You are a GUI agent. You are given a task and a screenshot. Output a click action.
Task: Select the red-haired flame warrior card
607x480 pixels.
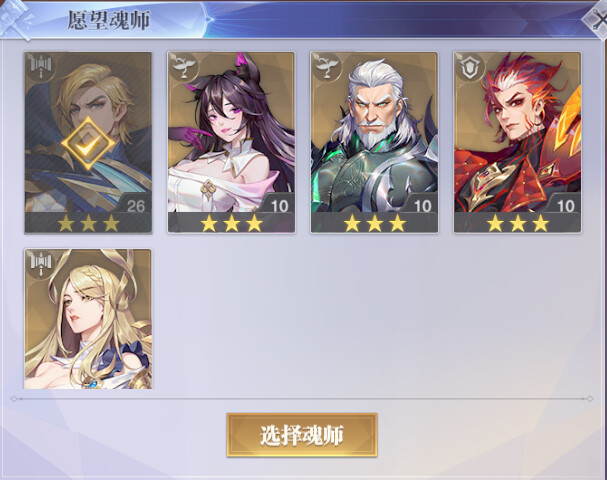pos(518,142)
